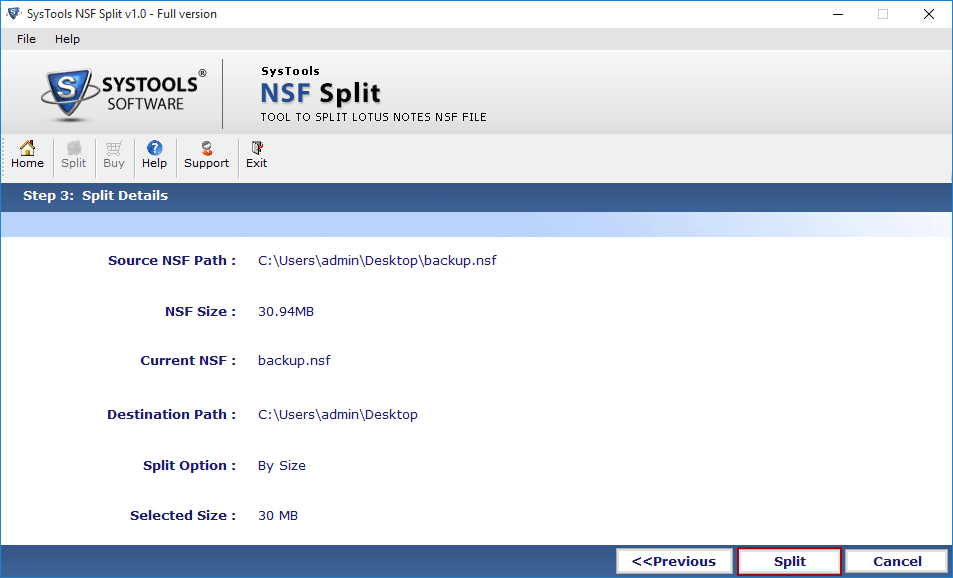Click the destination path C:\Users\admin\Desktop
953x578 pixels.
pos(337,415)
